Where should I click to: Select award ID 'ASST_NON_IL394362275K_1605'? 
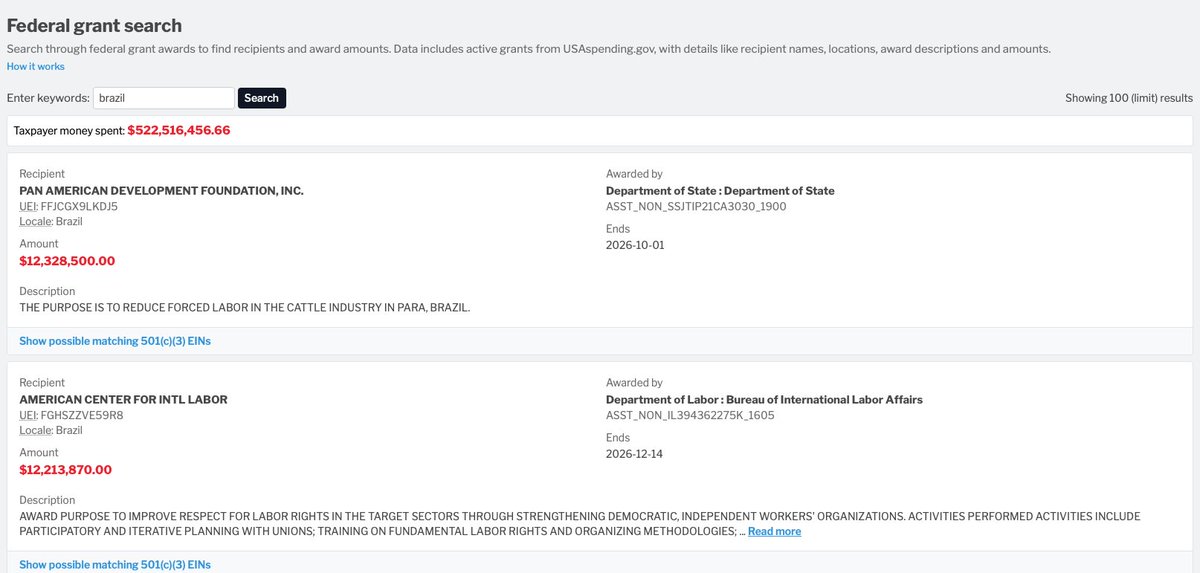click(690, 415)
